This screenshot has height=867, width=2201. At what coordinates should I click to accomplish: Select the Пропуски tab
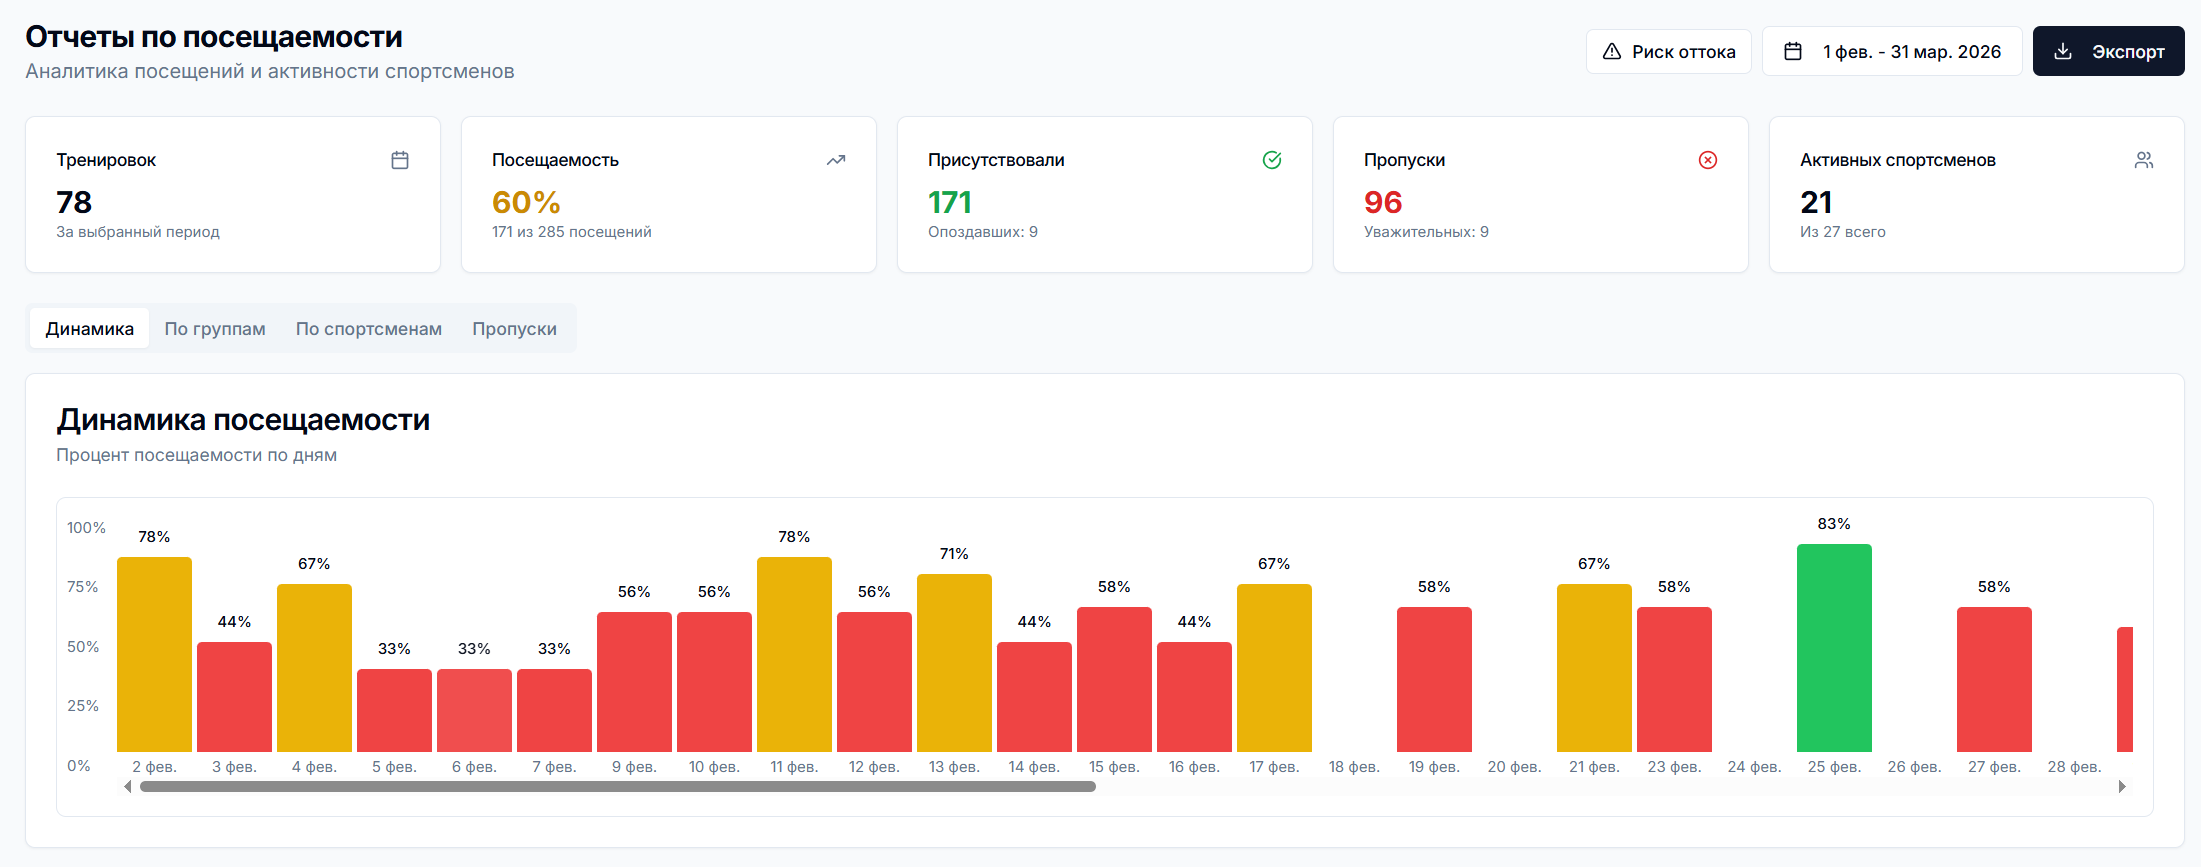click(x=514, y=329)
